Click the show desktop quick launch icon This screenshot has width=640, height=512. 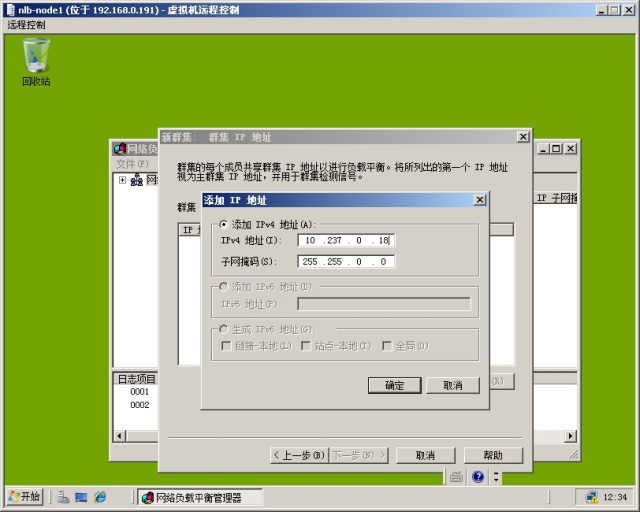click(81, 497)
